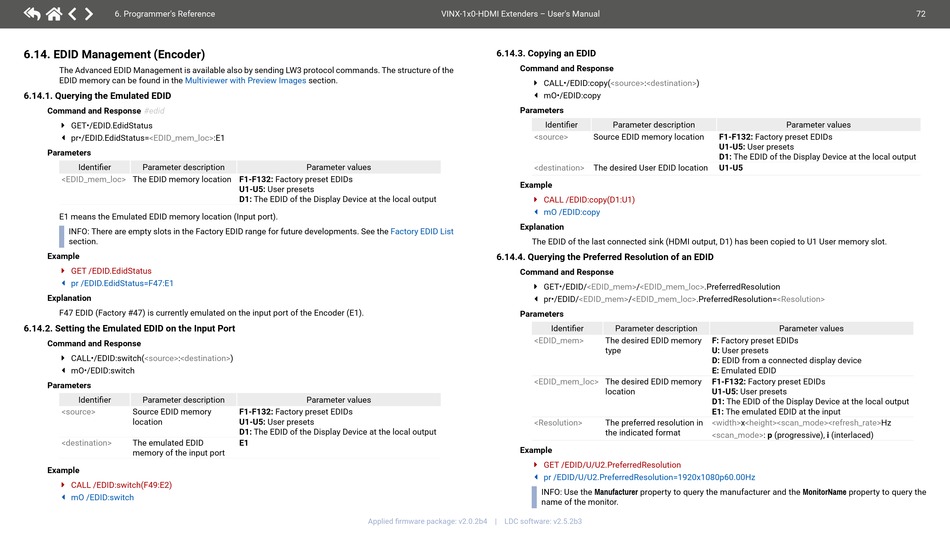Advance to next page with right chevron
This screenshot has height=533, width=950.
tap(89, 13)
